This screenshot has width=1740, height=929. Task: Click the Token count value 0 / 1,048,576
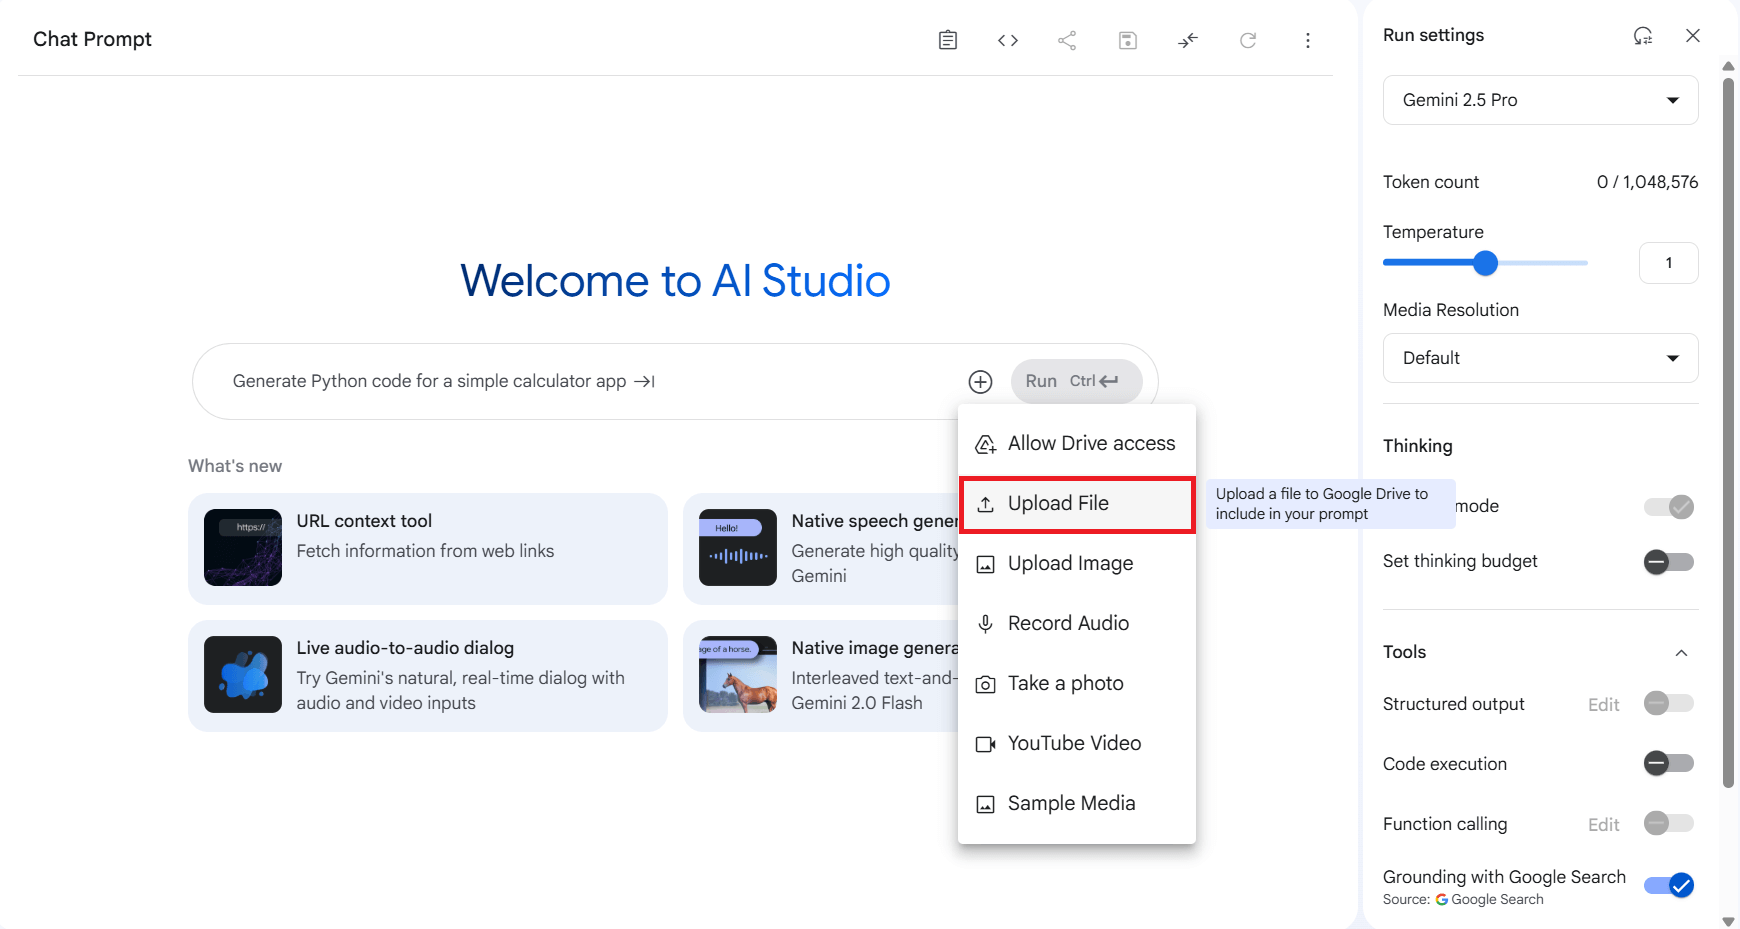(1647, 182)
